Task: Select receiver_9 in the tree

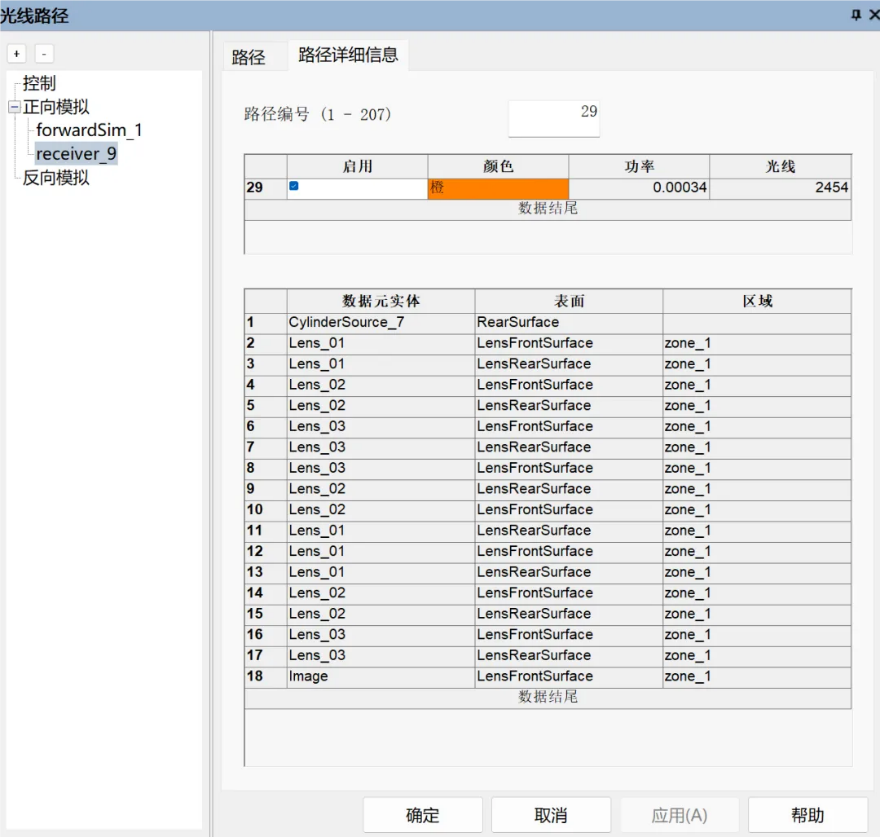Action: (76, 154)
